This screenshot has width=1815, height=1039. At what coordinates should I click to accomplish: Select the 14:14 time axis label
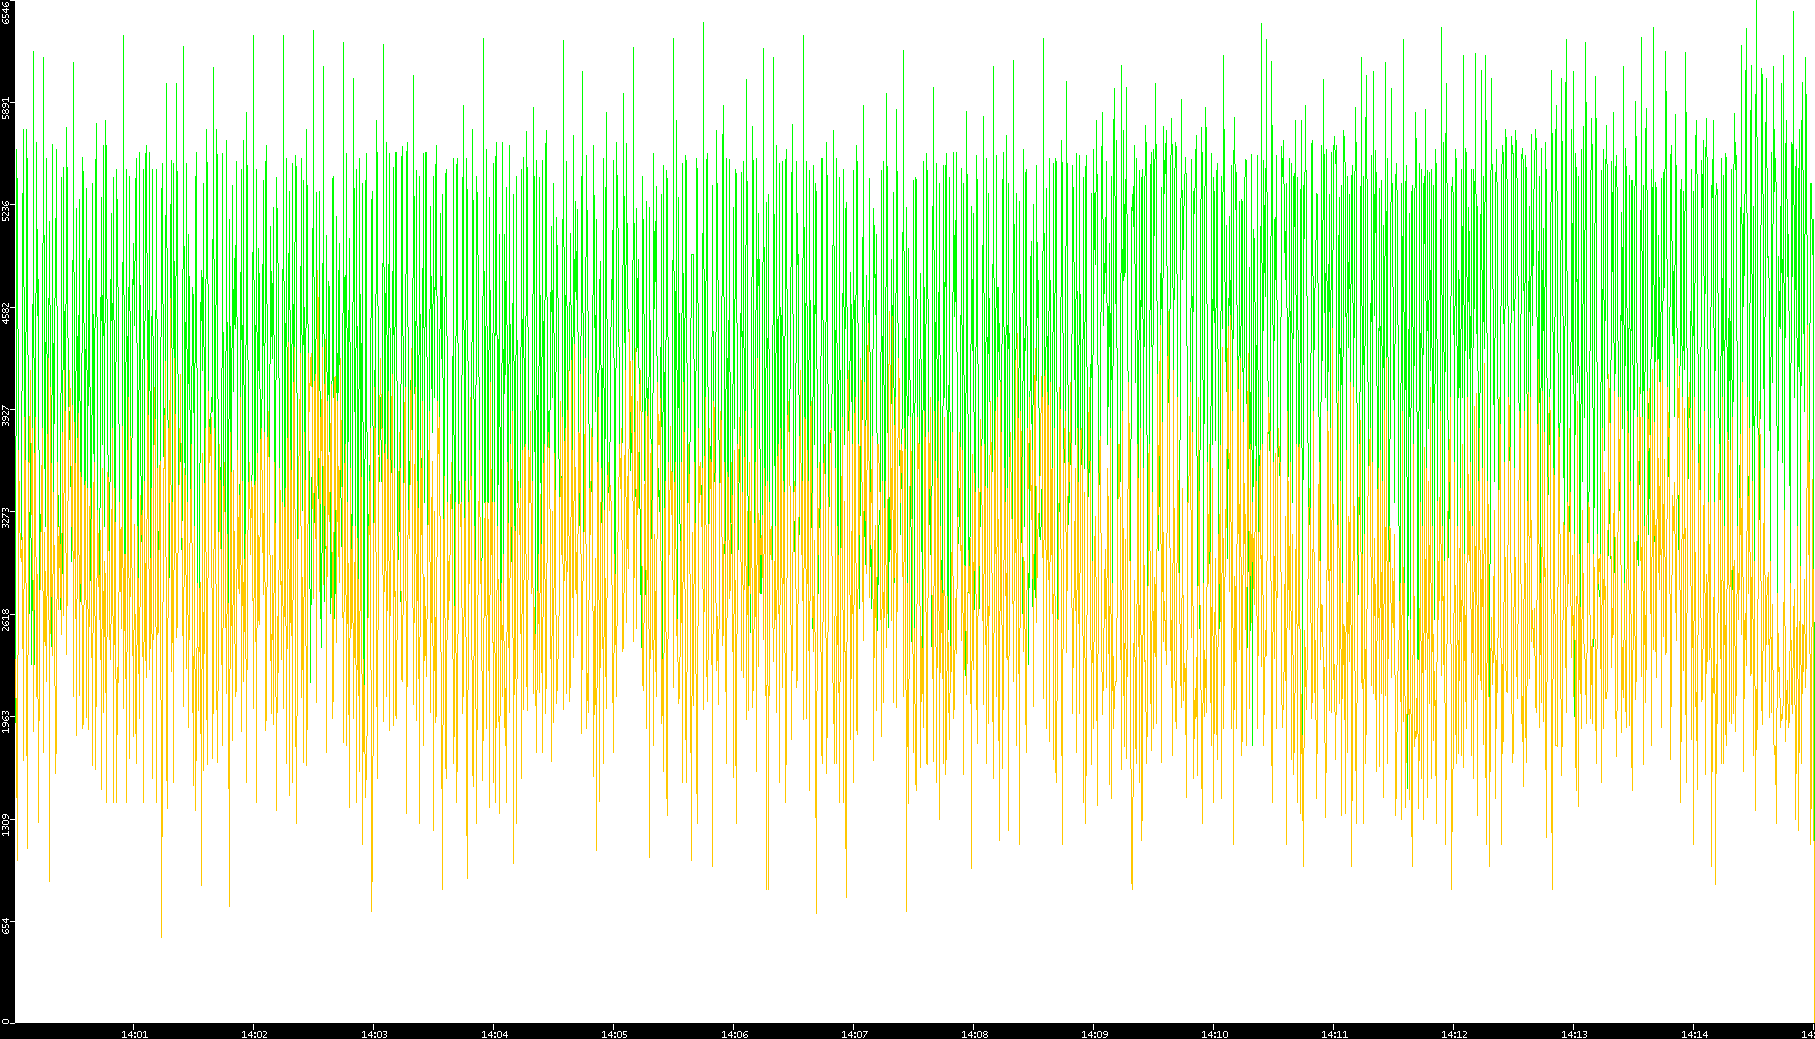[1694, 1033]
